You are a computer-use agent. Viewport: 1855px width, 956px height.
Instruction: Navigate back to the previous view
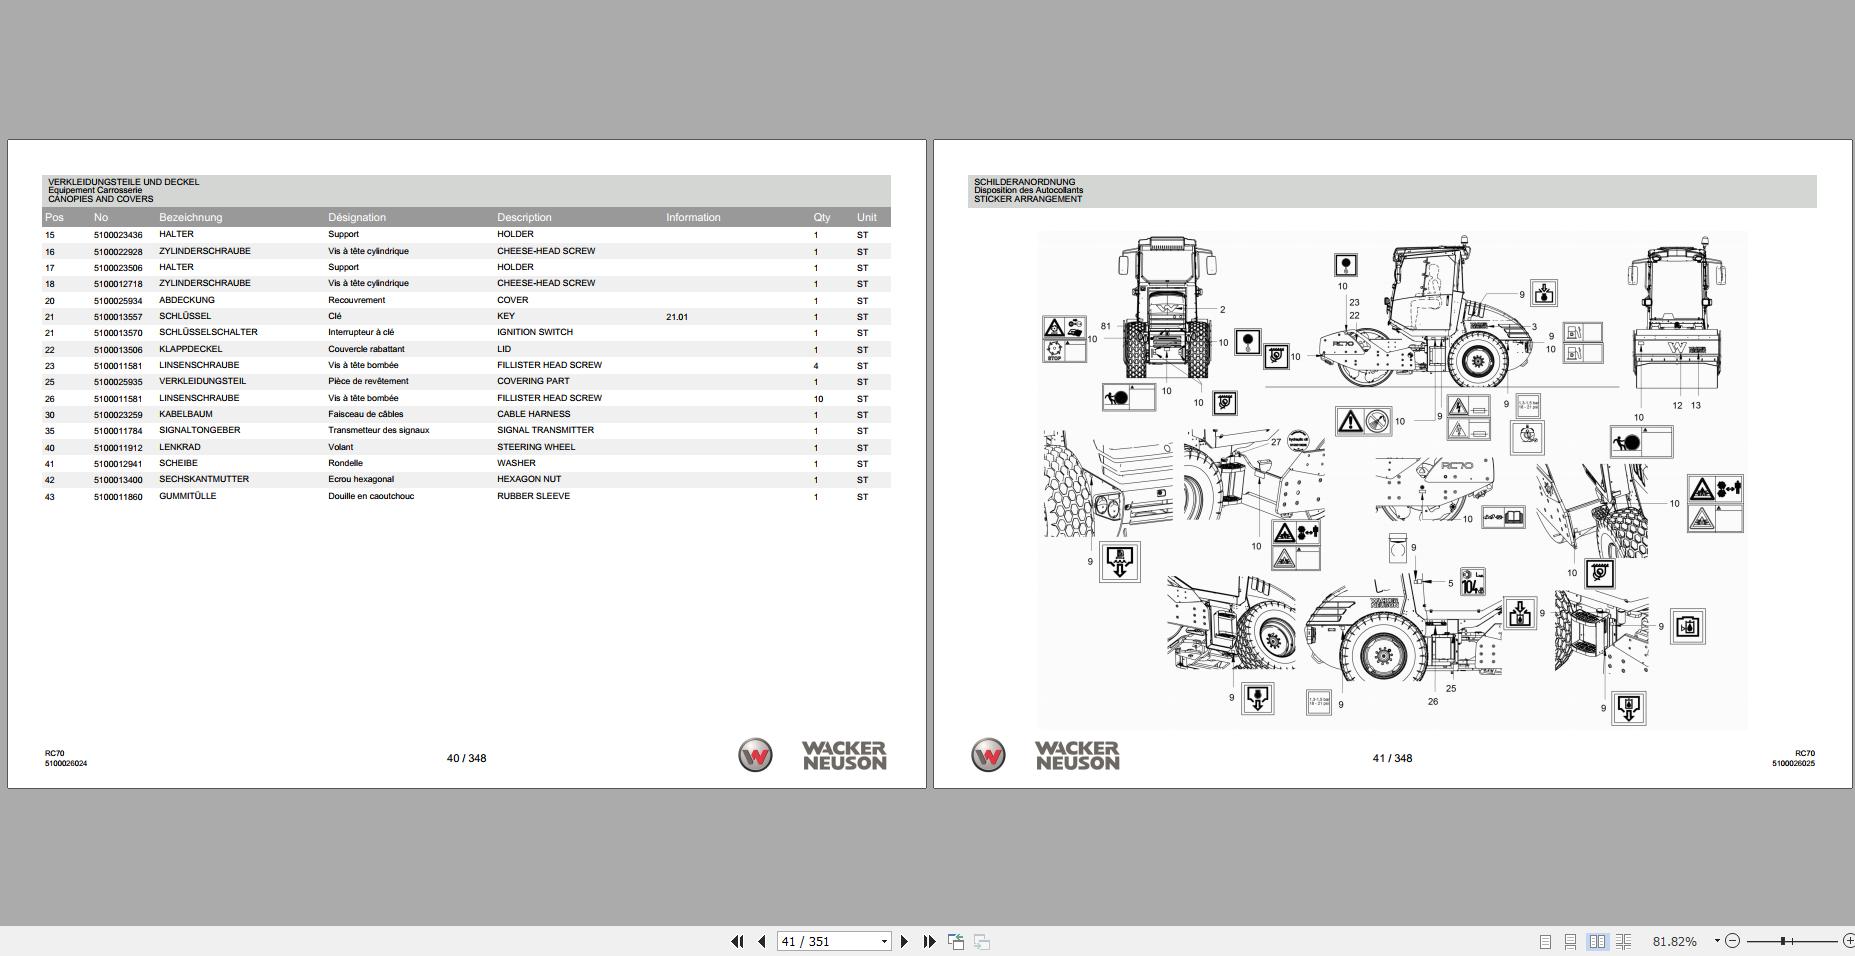(956, 941)
